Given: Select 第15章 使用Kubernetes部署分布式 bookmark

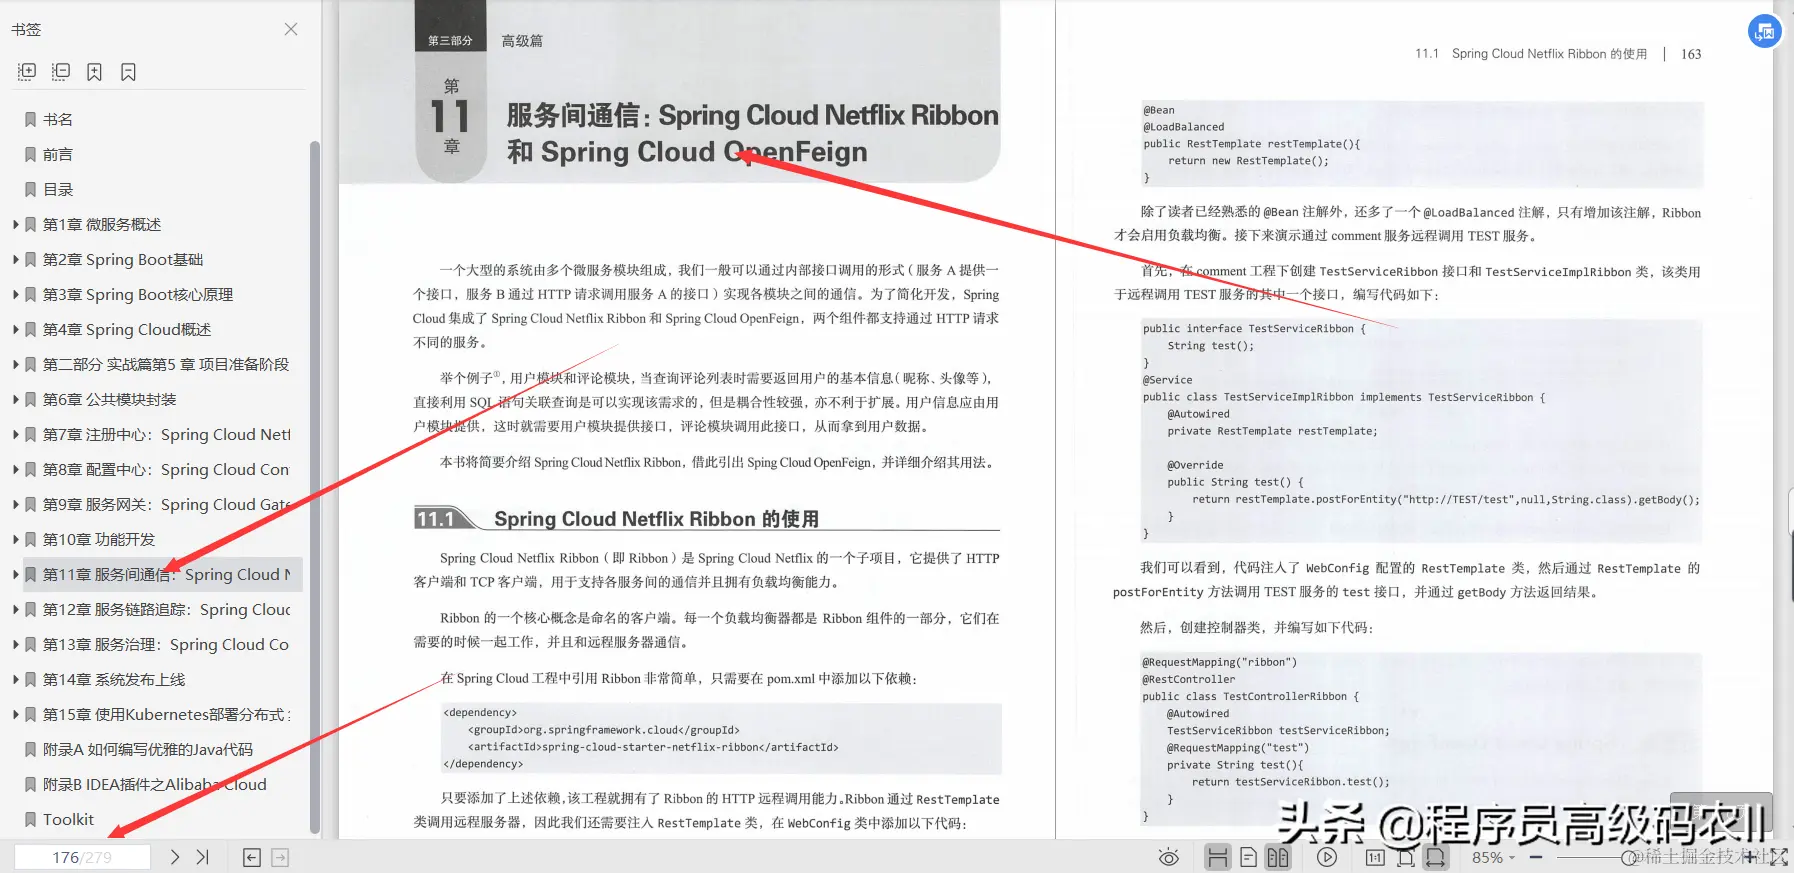Looking at the screenshot, I should 167,714.
